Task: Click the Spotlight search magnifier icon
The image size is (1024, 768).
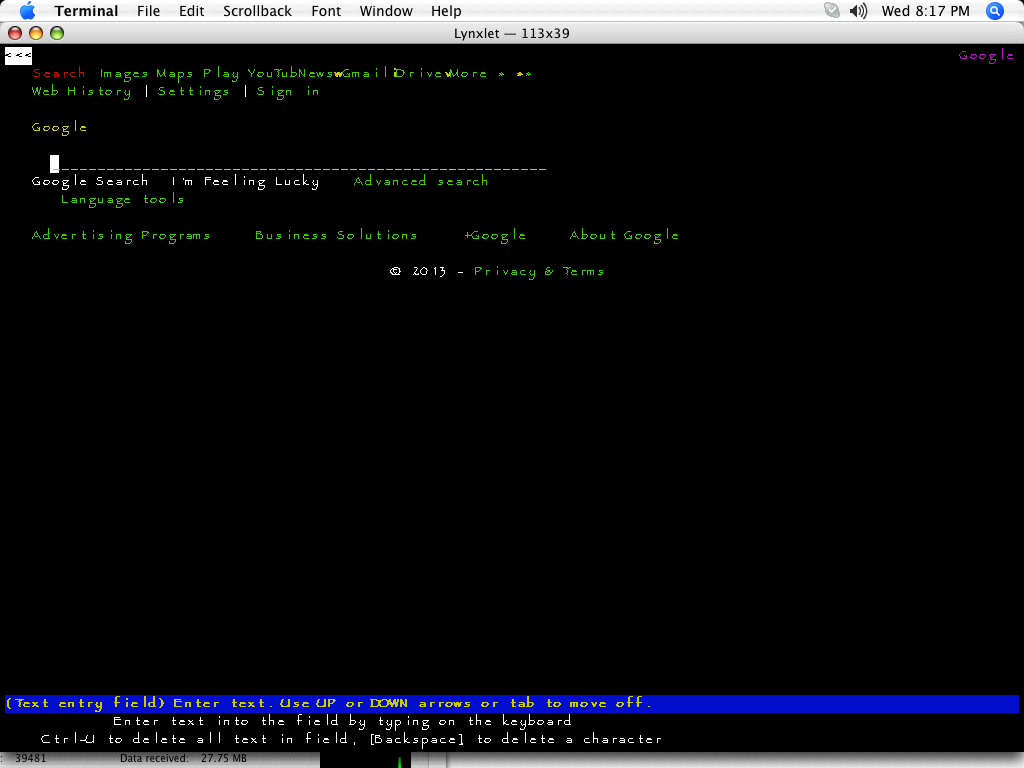Action: click(x=994, y=11)
